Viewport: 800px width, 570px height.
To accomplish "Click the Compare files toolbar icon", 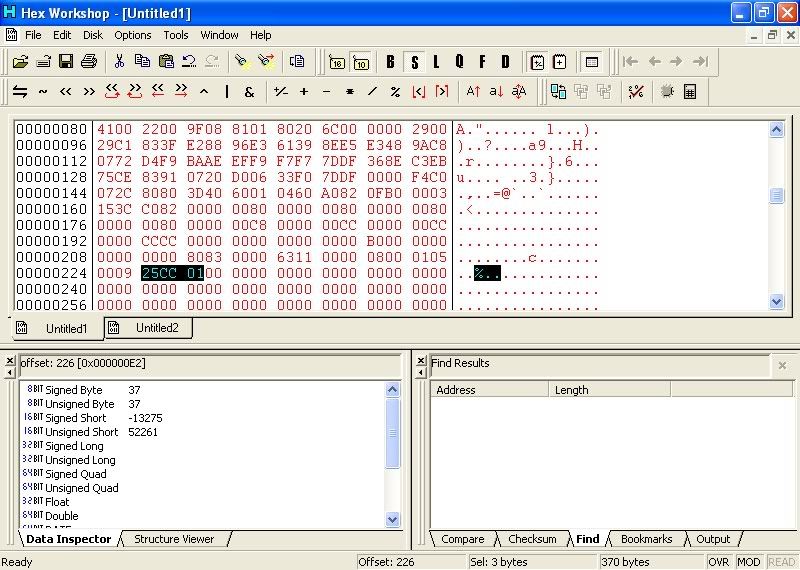I will click(558, 92).
